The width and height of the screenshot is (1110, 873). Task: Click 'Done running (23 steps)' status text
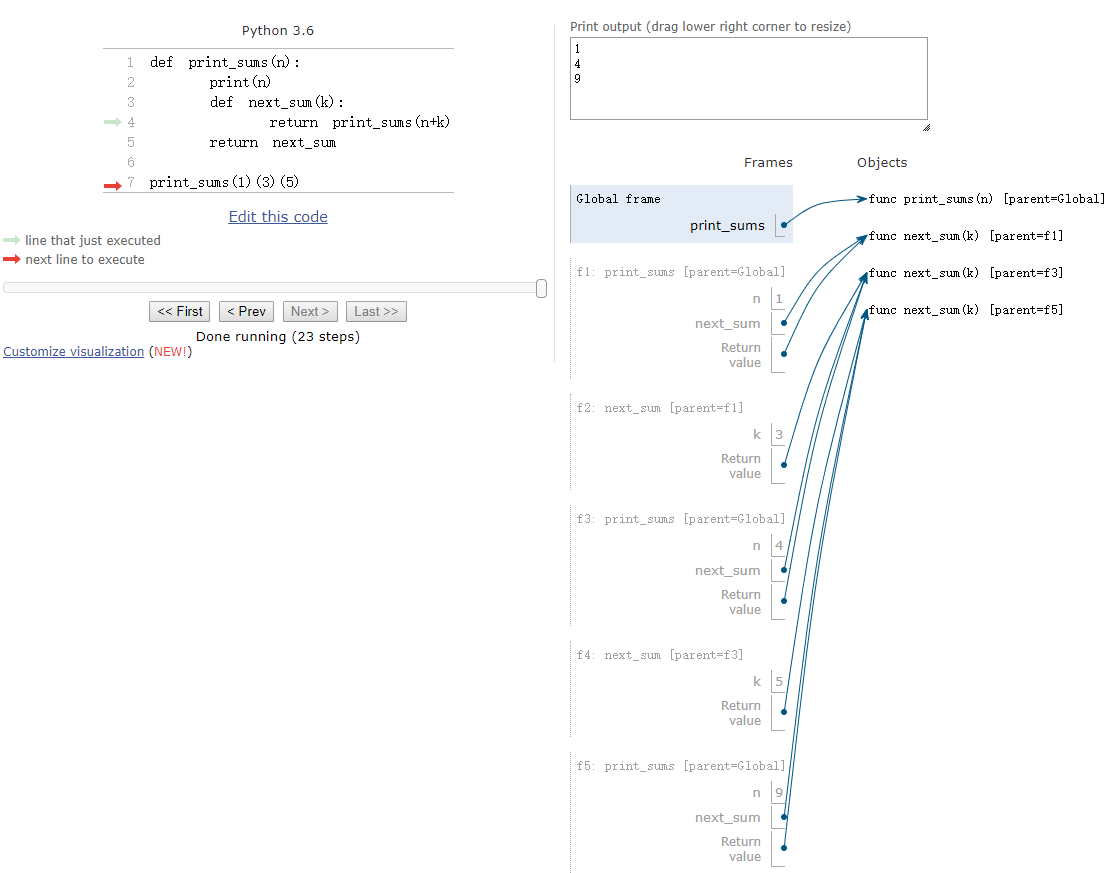pyautogui.click(x=278, y=337)
